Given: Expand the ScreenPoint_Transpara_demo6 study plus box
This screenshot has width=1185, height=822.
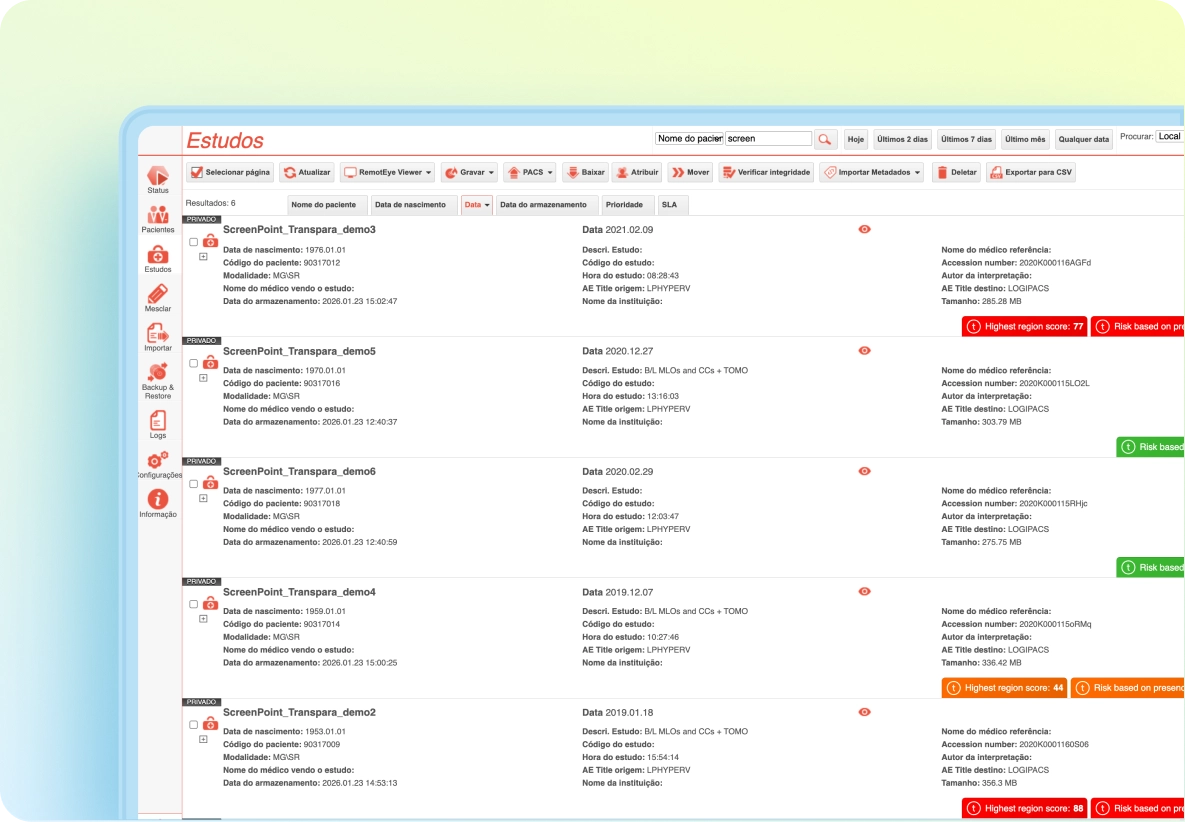Looking at the screenshot, I should click(x=203, y=498).
